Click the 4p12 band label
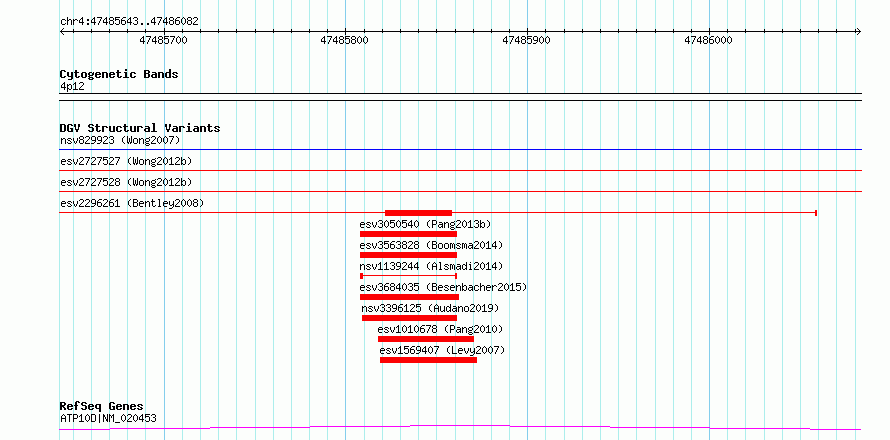This screenshot has width=890, height=440. [72, 86]
